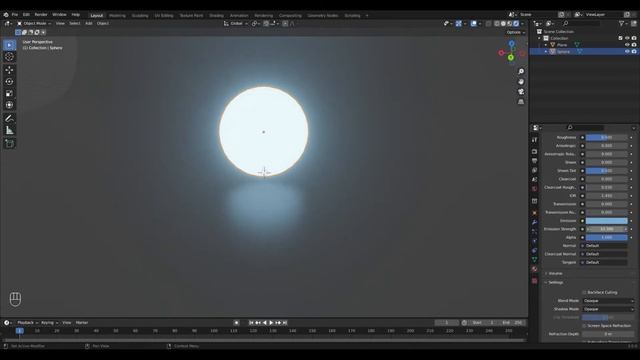Select the Cursor tool
The height and width of the screenshot is (360, 640).
9,57
